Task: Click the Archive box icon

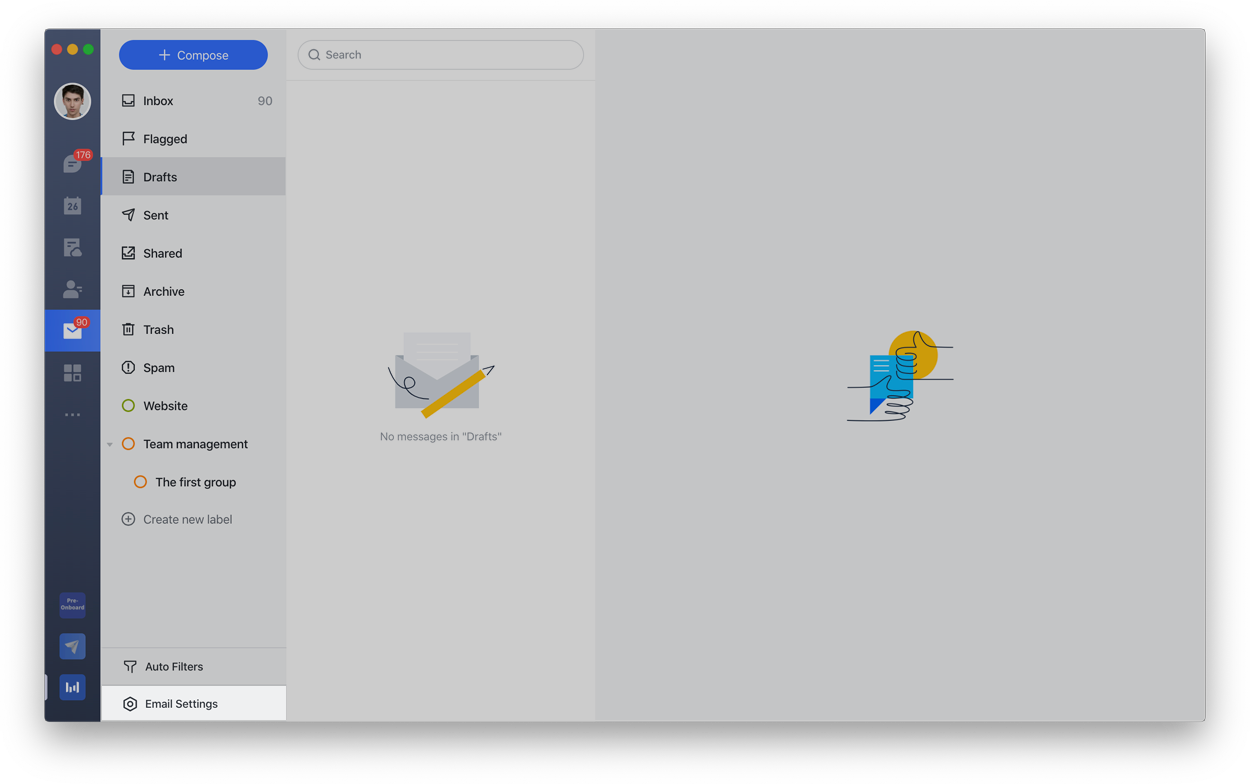Action: [128, 291]
